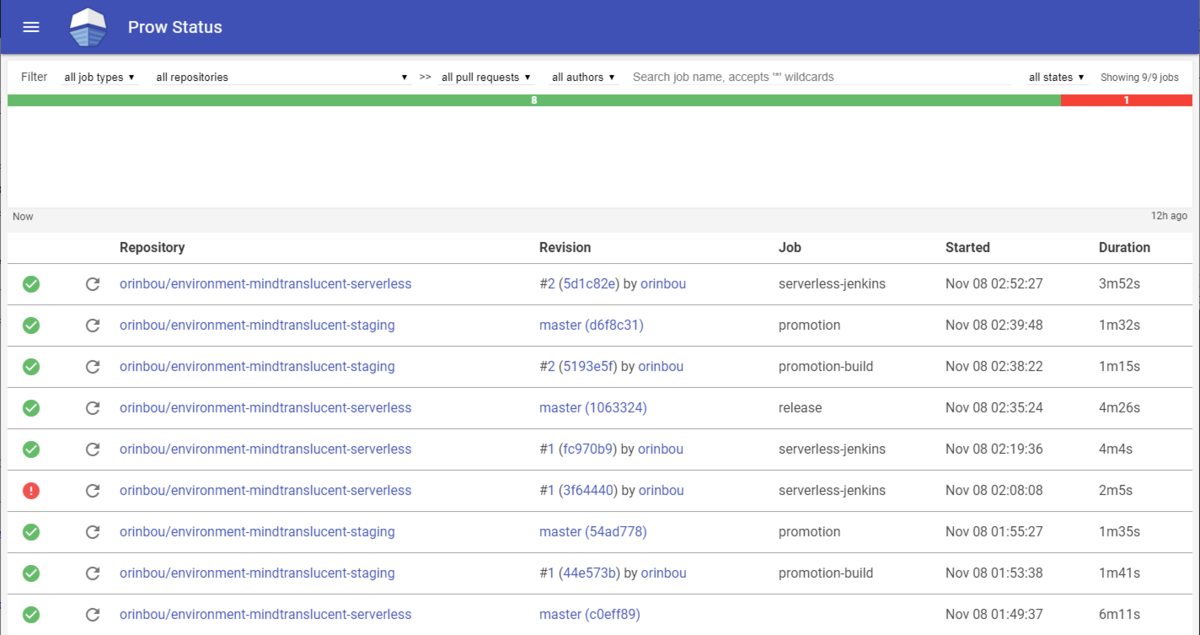The image size is (1200, 635).
Task: Open staging repository link in master (d6f8c31) row
Action: 257,325
